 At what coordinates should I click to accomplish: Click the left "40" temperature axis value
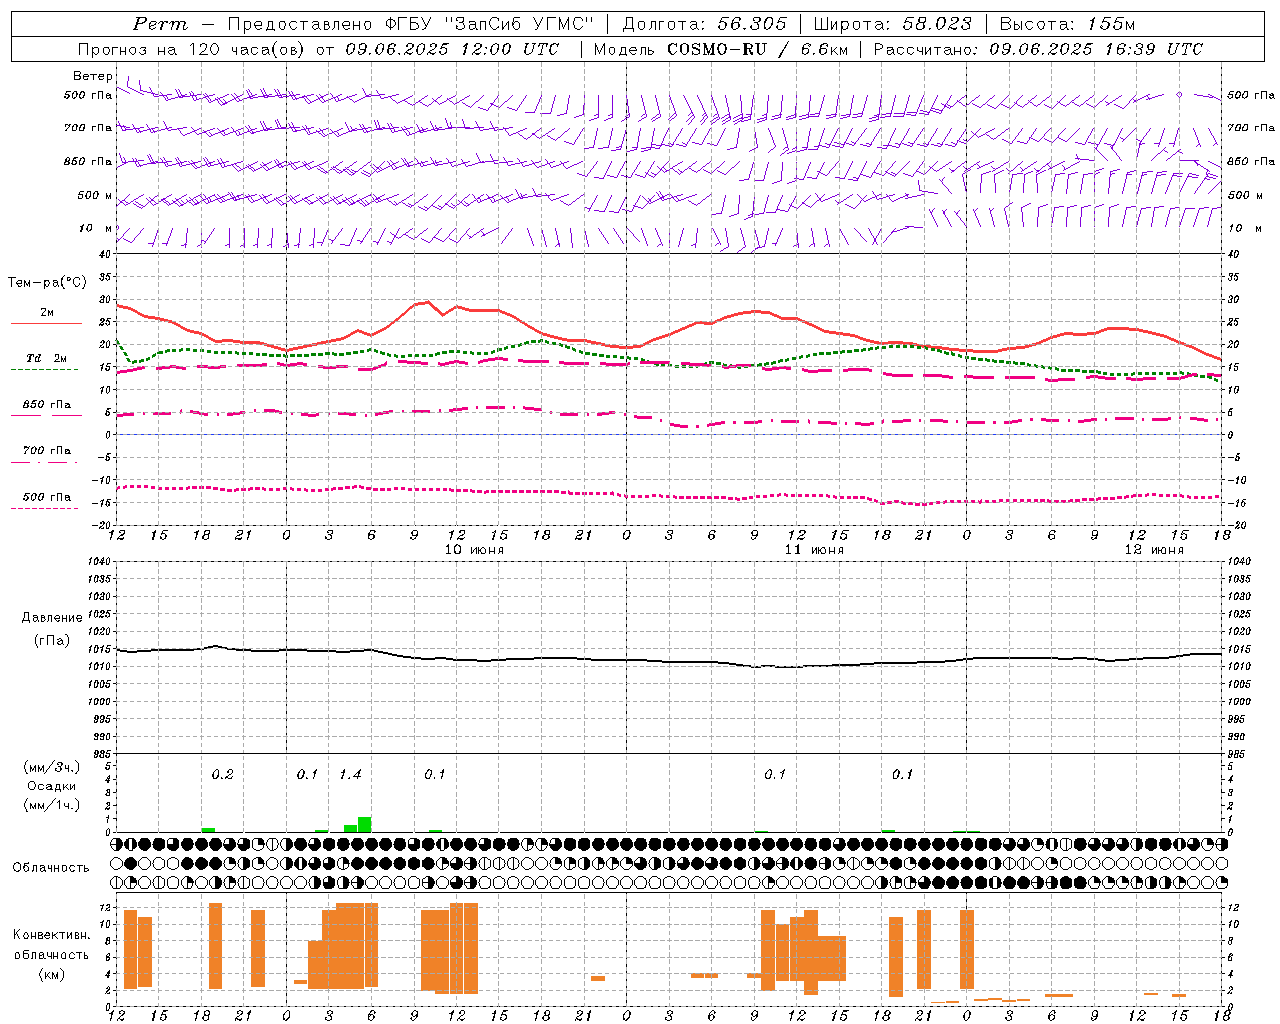click(x=103, y=255)
